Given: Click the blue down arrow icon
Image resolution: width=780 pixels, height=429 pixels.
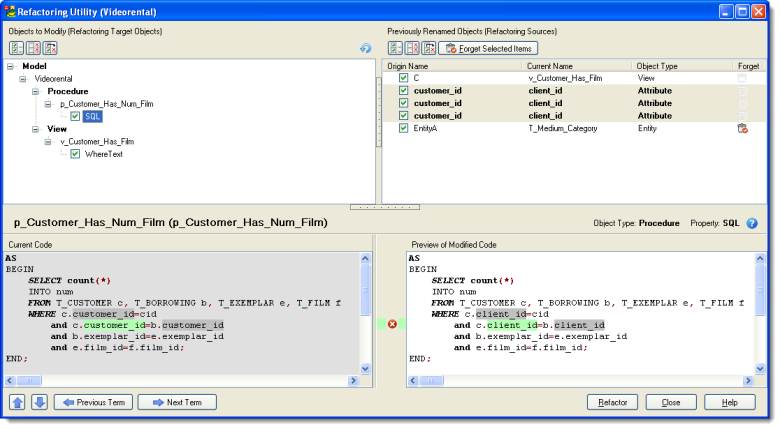Looking at the screenshot, I should (x=39, y=402).
